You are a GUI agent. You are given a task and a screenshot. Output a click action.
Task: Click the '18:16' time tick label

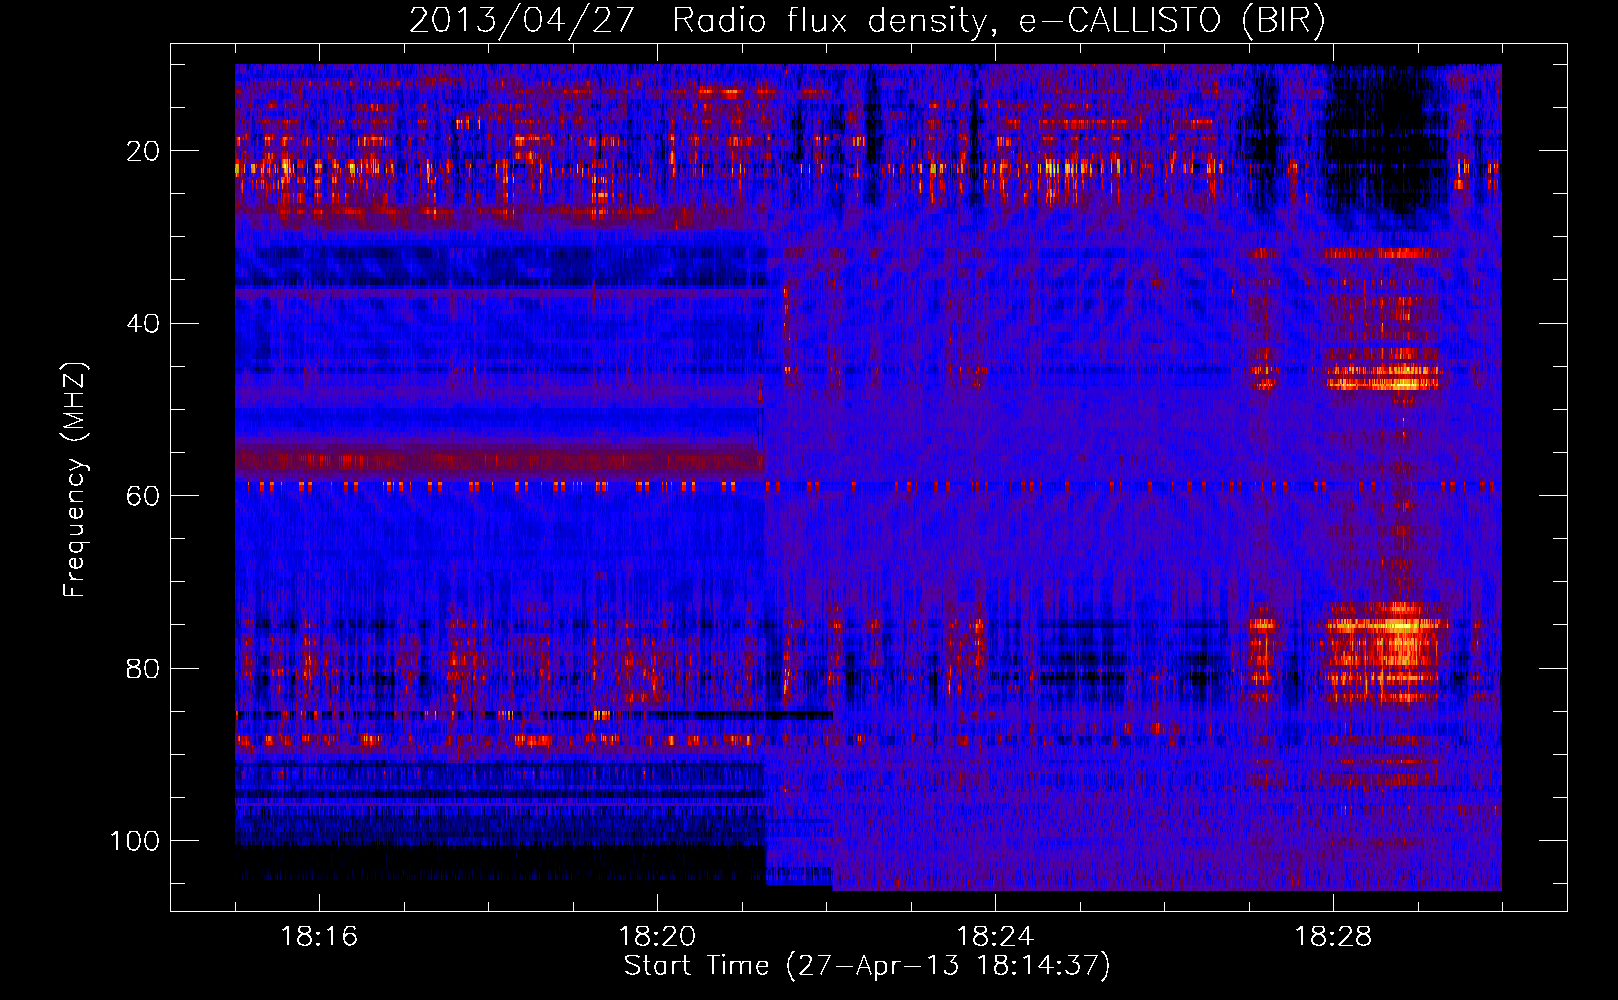319,937
